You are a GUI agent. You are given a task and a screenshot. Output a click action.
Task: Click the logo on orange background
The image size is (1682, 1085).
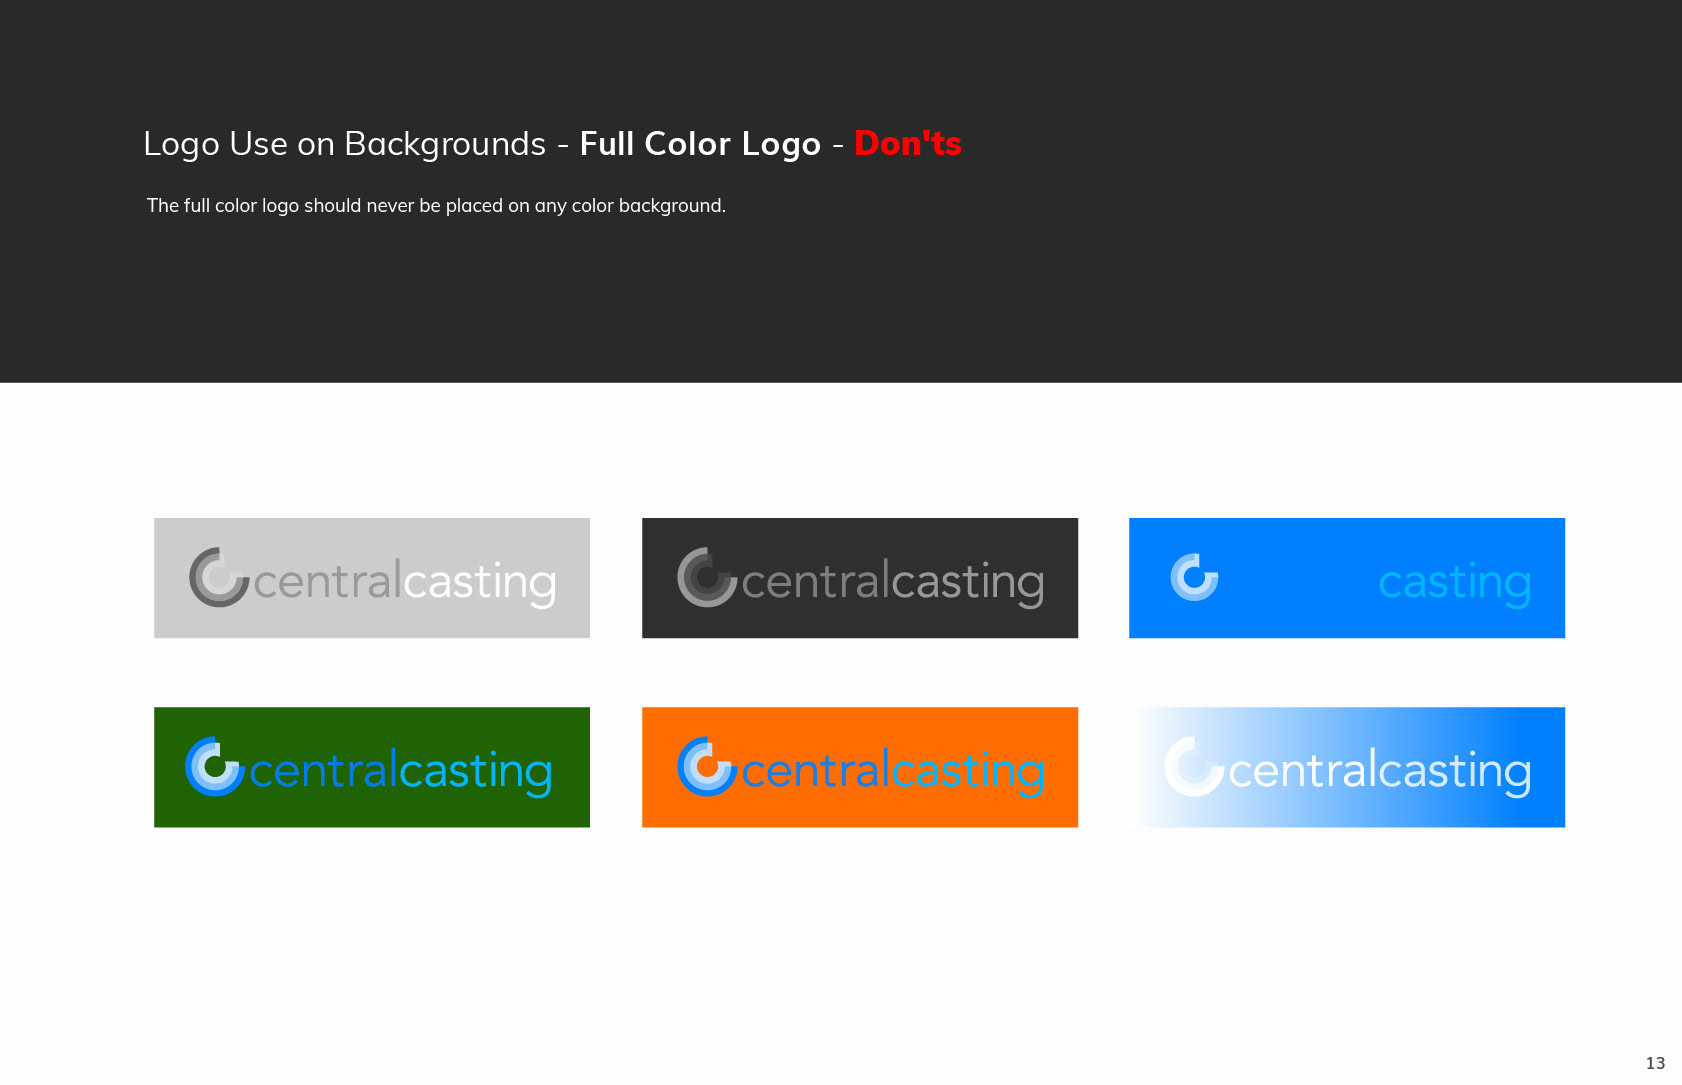(860, 767)
